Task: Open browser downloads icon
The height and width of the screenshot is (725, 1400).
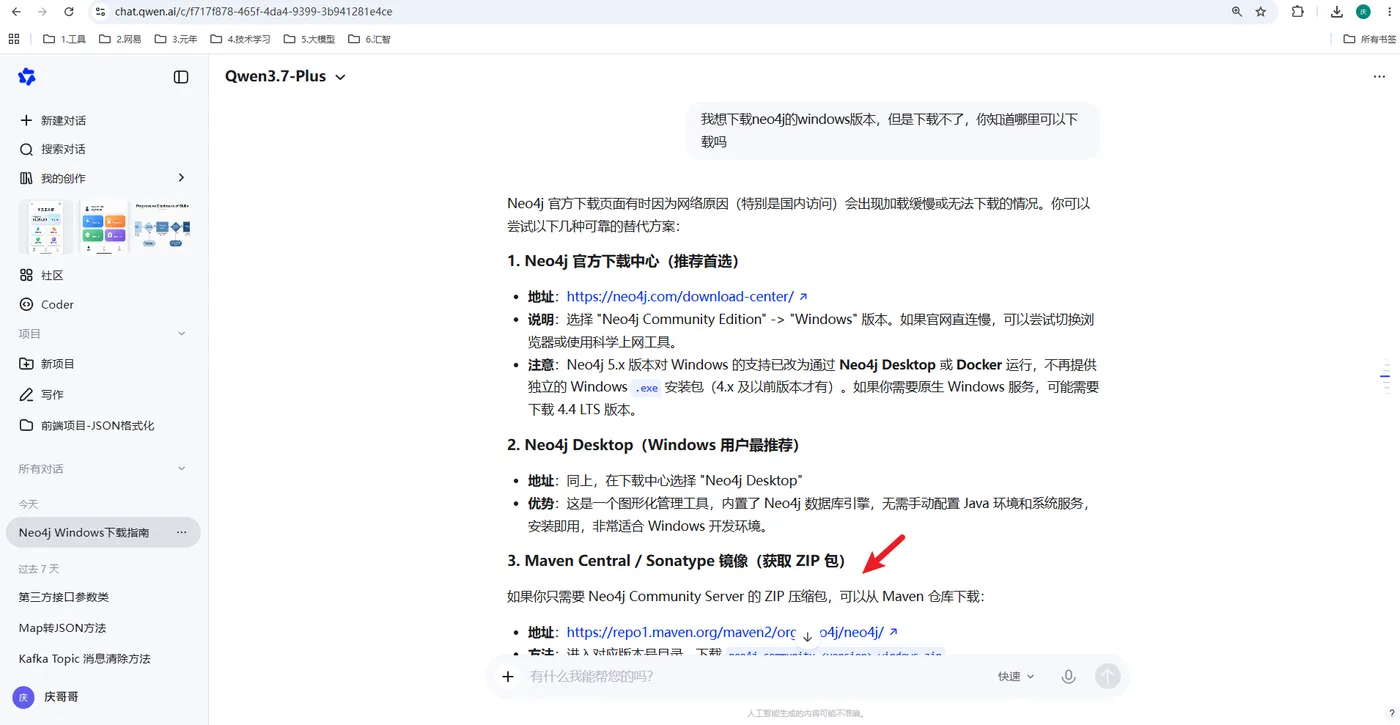Action: click(1337, 12)
